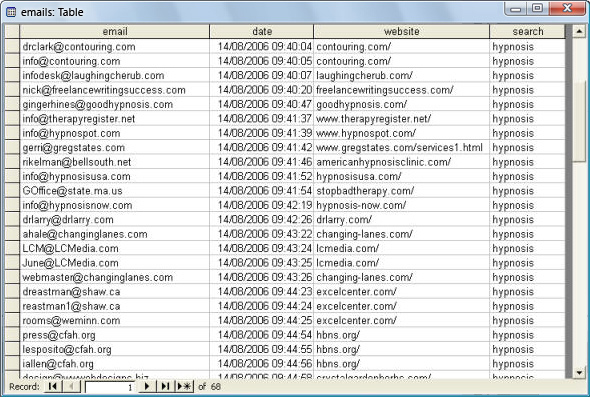Click the table icon in title bar

[x=11, y=12]
